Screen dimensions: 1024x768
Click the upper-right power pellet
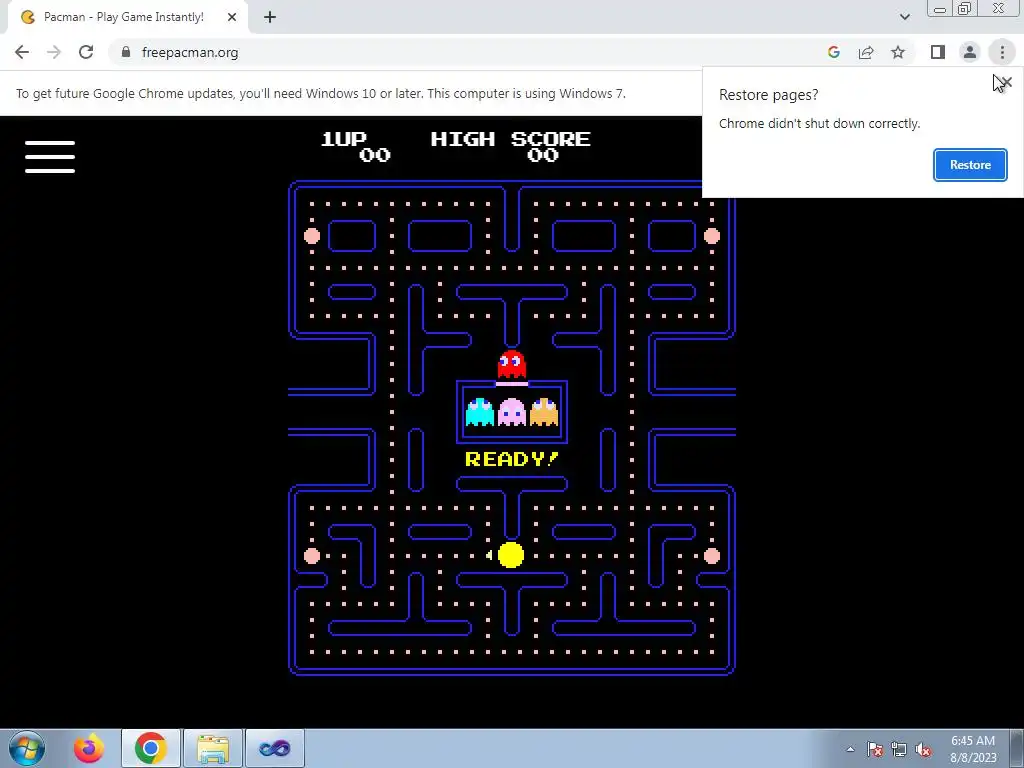click(x=712, y=236)
